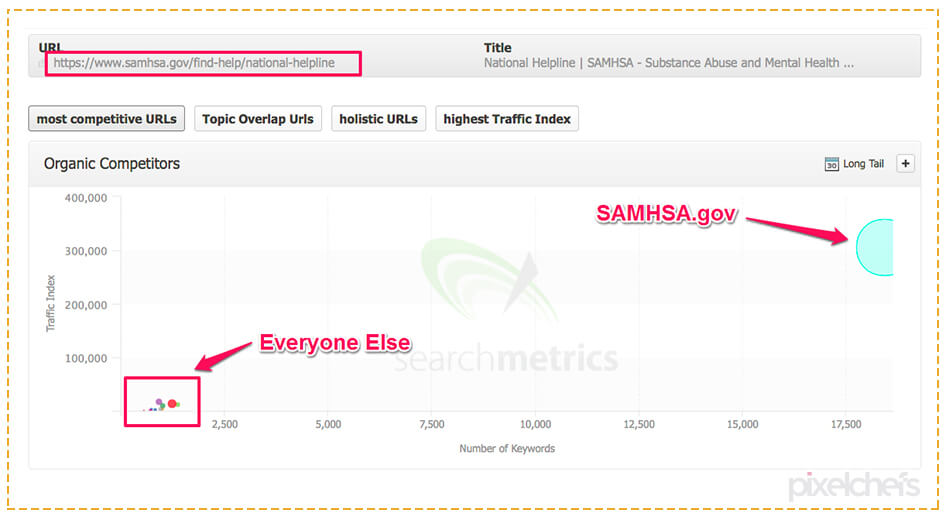The width and height of the screenshot is (950, 528).
Task: Click the 10,000 x-axis value
Action: [536, 424]
